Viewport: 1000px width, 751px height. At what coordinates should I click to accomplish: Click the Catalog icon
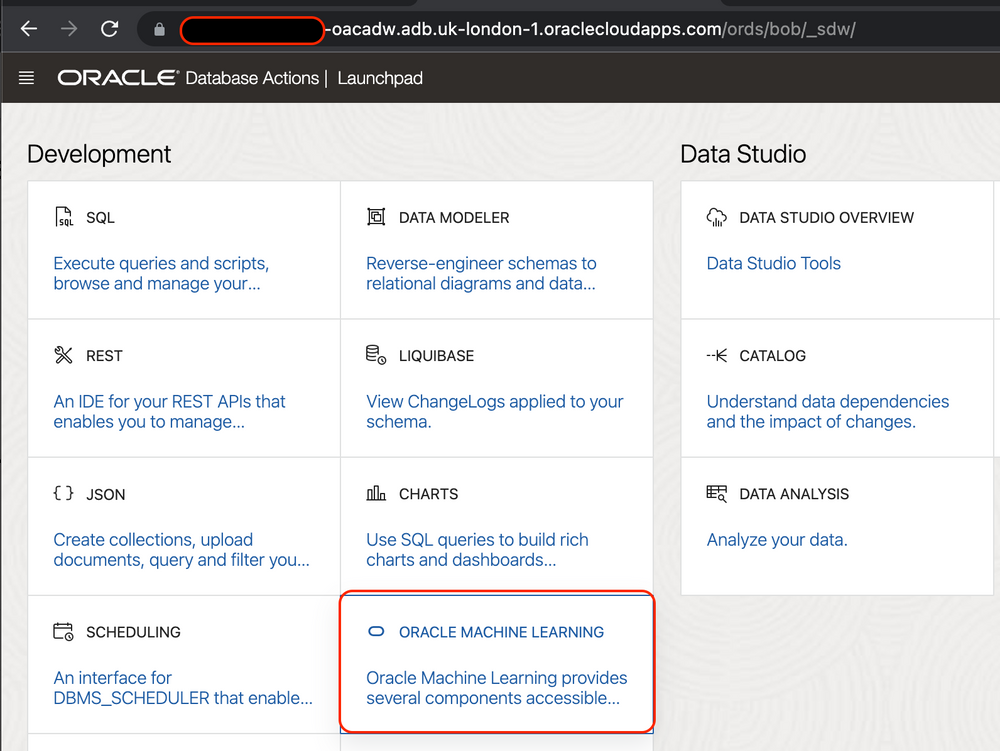click(x=717, y=354)
